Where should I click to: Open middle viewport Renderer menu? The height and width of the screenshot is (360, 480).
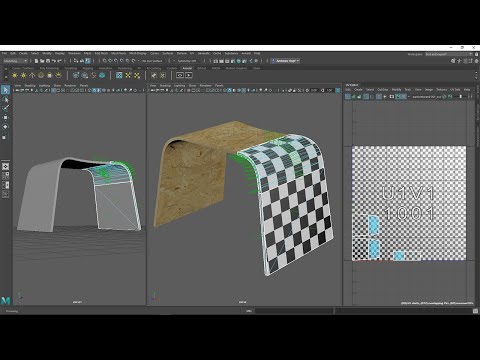pos(206,86)
